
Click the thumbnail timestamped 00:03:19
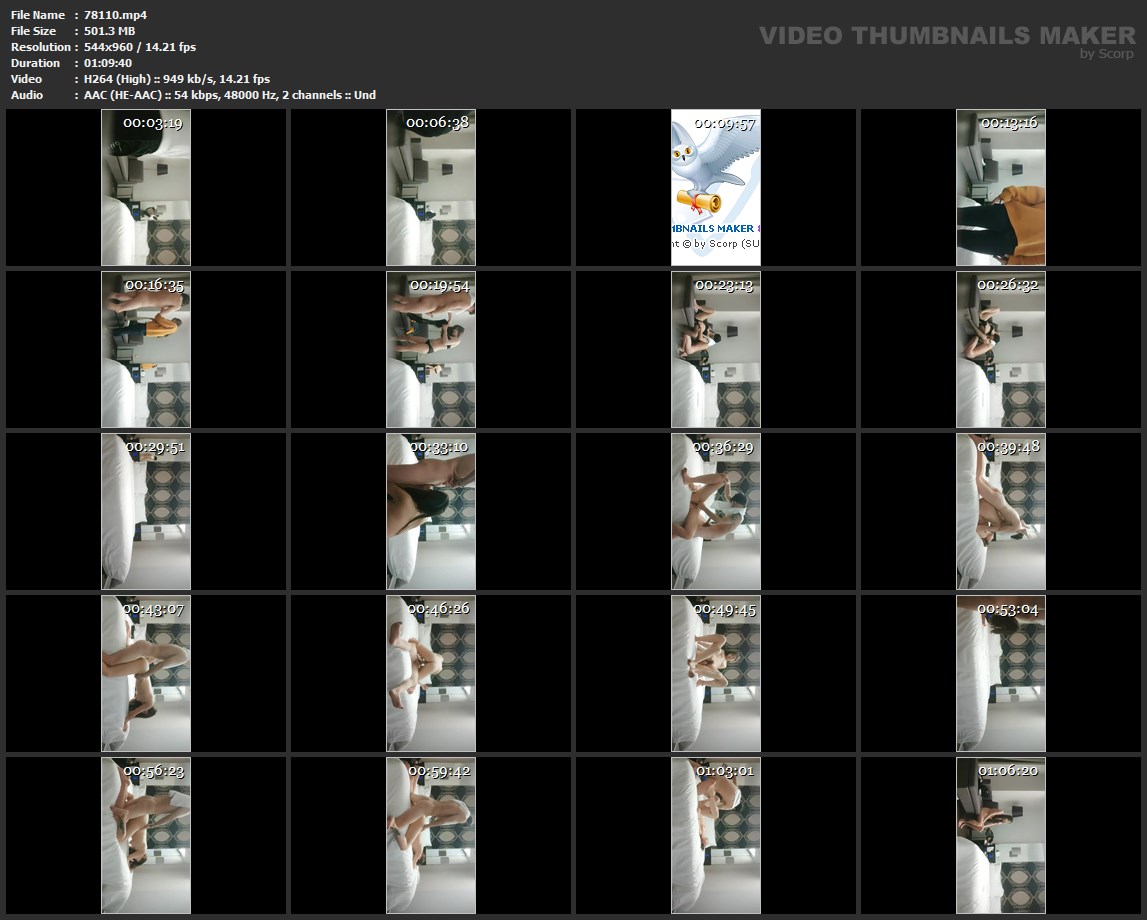[x=146, y=190]
